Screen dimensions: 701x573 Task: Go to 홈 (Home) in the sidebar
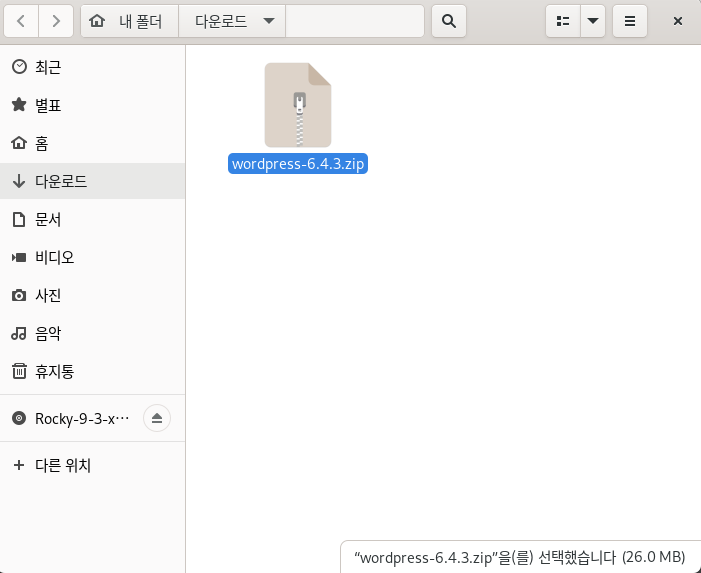(93, 143)
